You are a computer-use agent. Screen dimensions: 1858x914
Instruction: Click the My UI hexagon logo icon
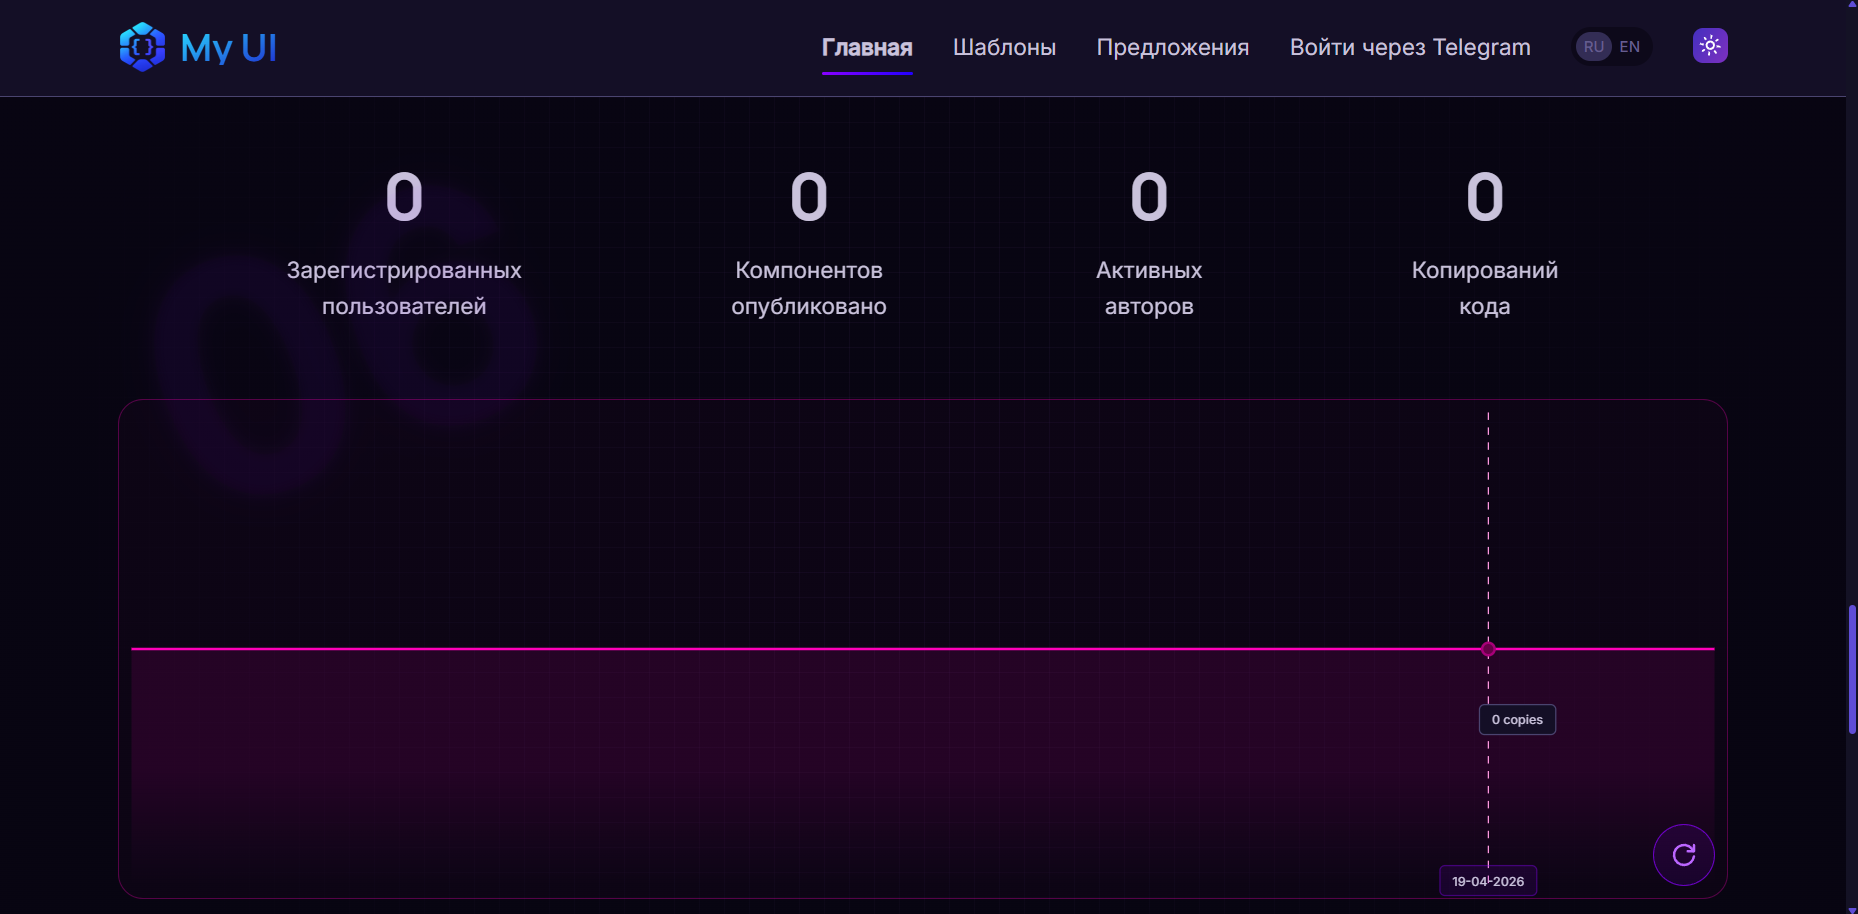tap(142, 47)
